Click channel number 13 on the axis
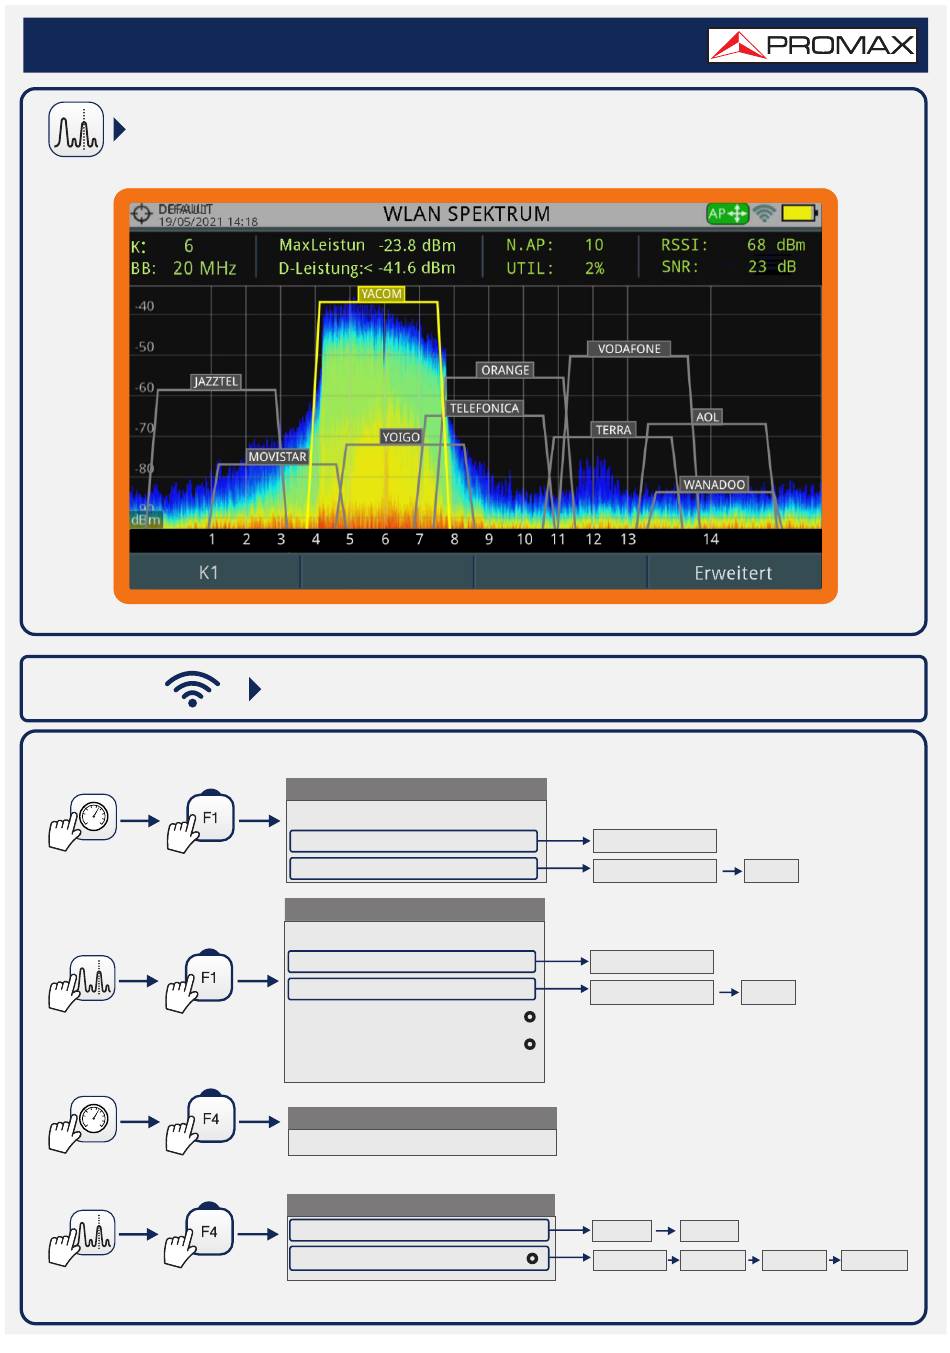 click(628, 539)
